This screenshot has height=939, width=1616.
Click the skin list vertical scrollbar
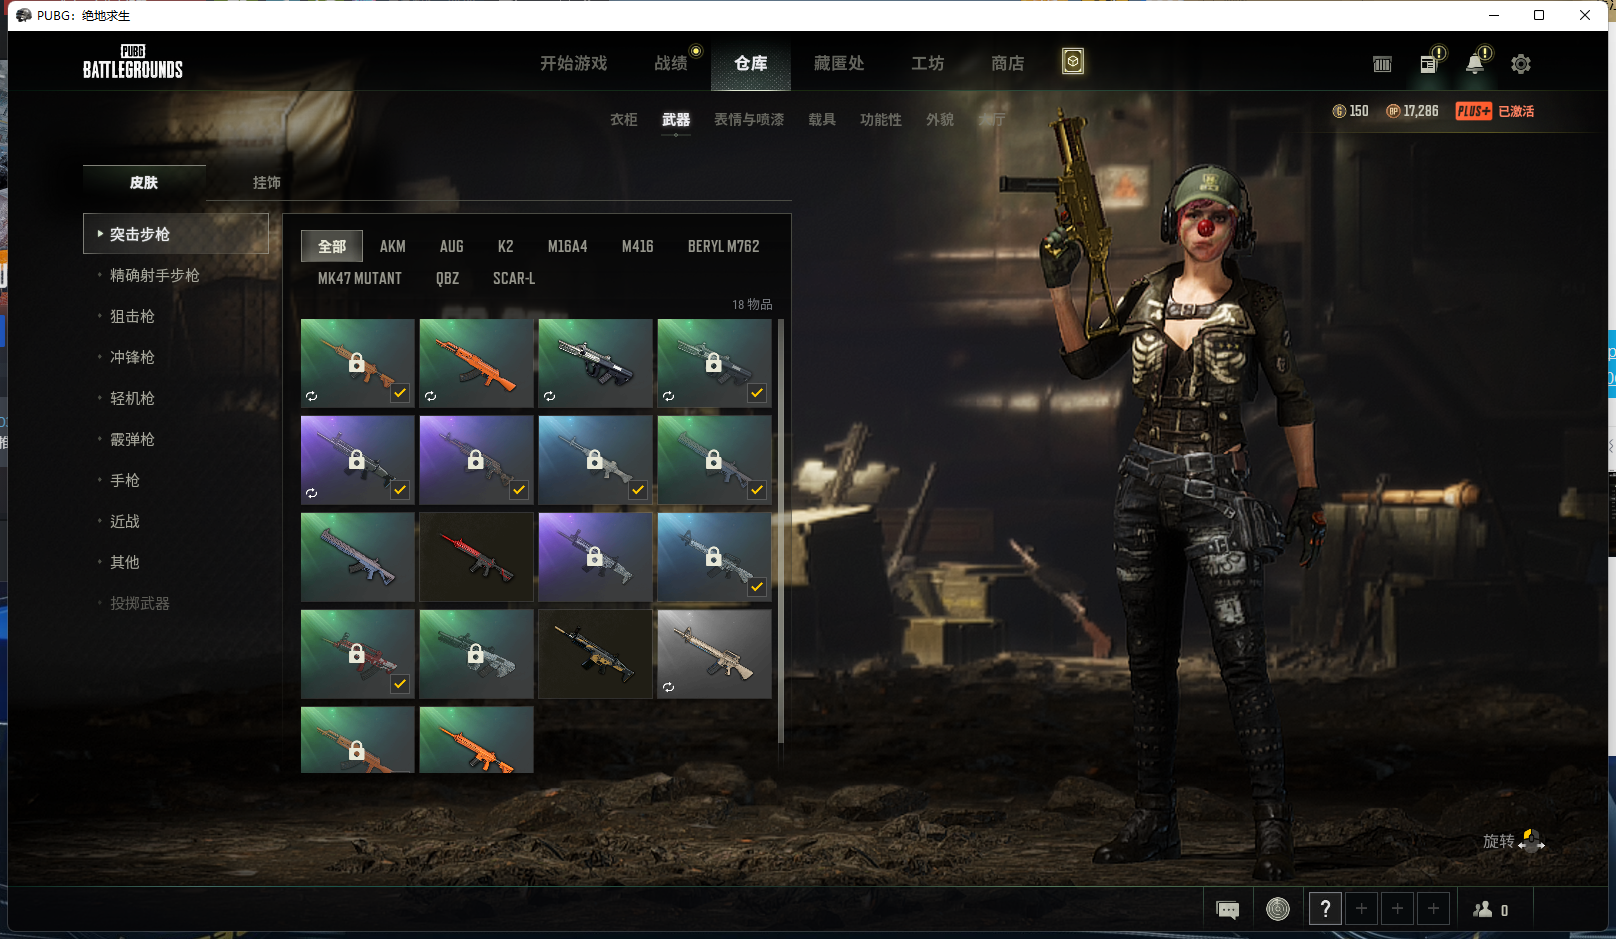pyautogui.click(x=781, y=530)
